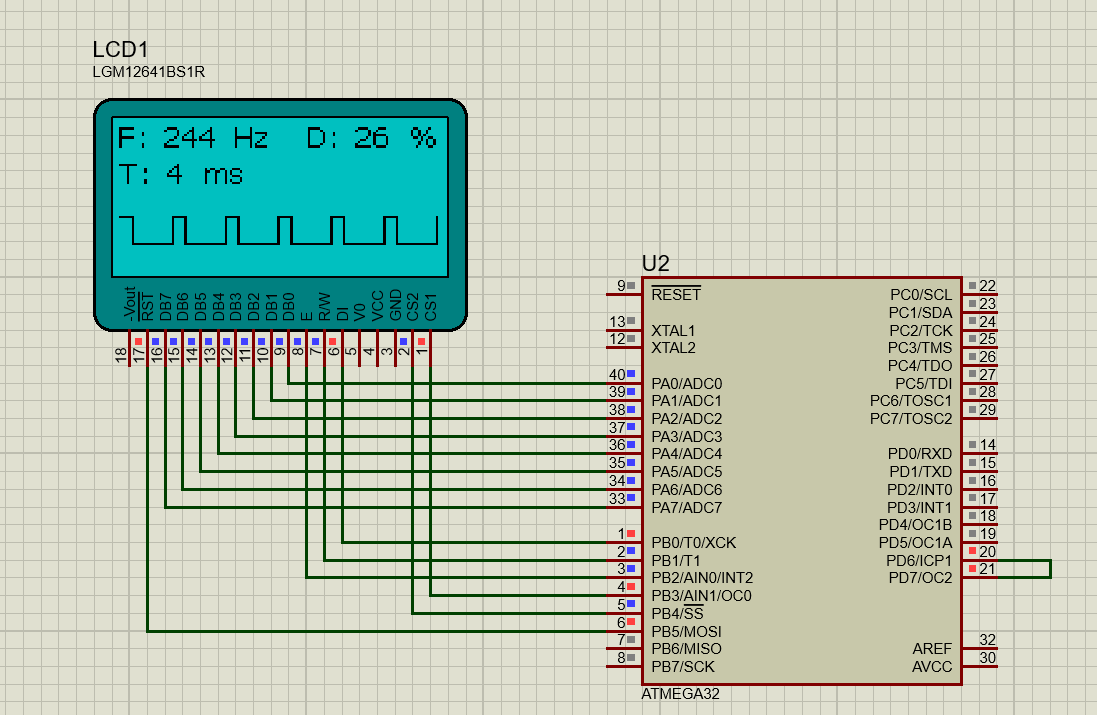
Task: Select the PC3/TMS pin label
Action: (920, 348)
